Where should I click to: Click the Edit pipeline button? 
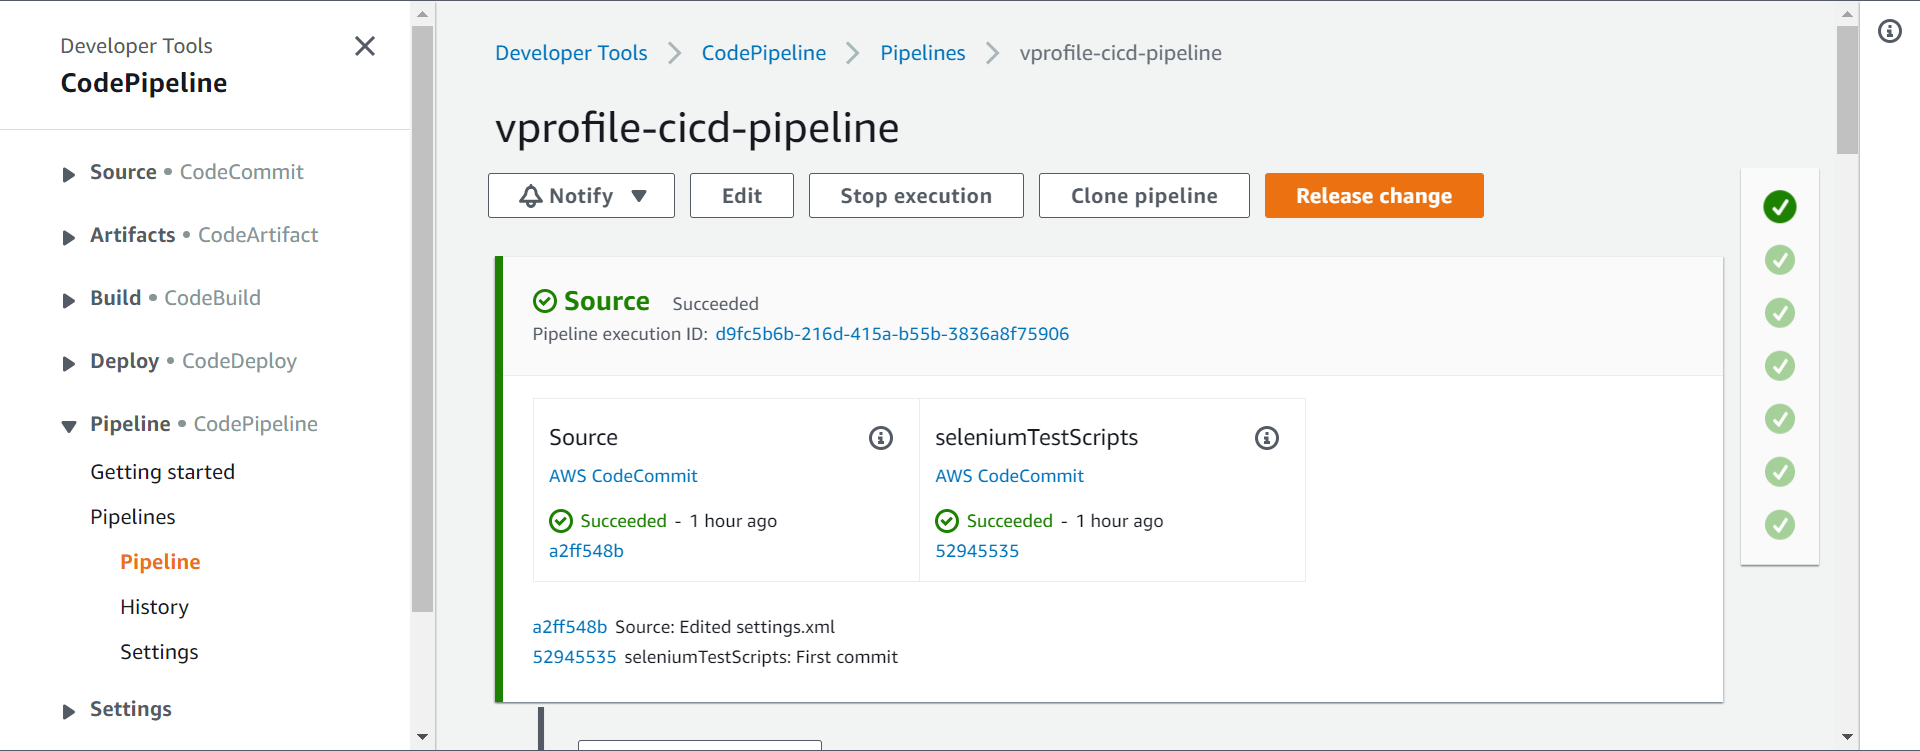point(742,196)
